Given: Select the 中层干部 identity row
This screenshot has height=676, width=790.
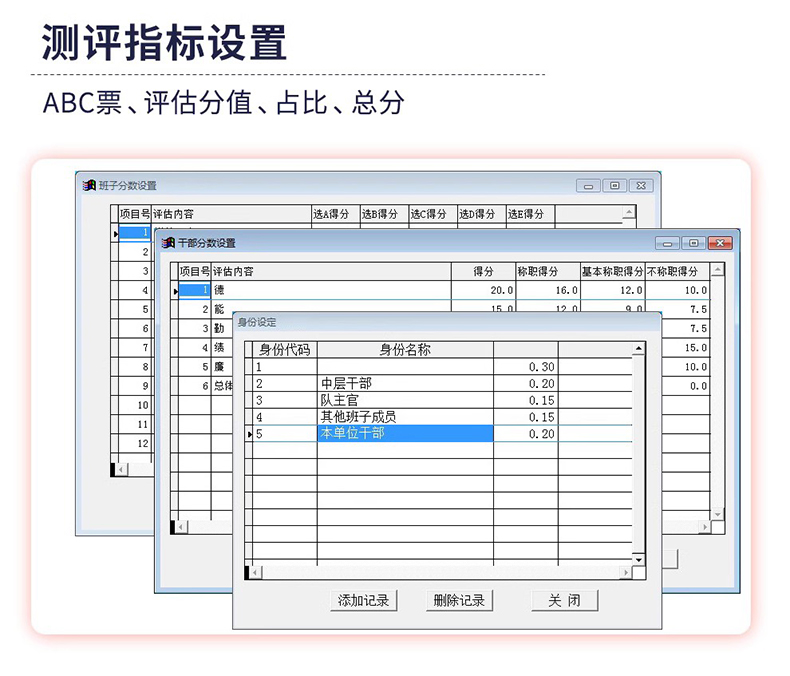Looking at the screenshot, I should 405,384.
